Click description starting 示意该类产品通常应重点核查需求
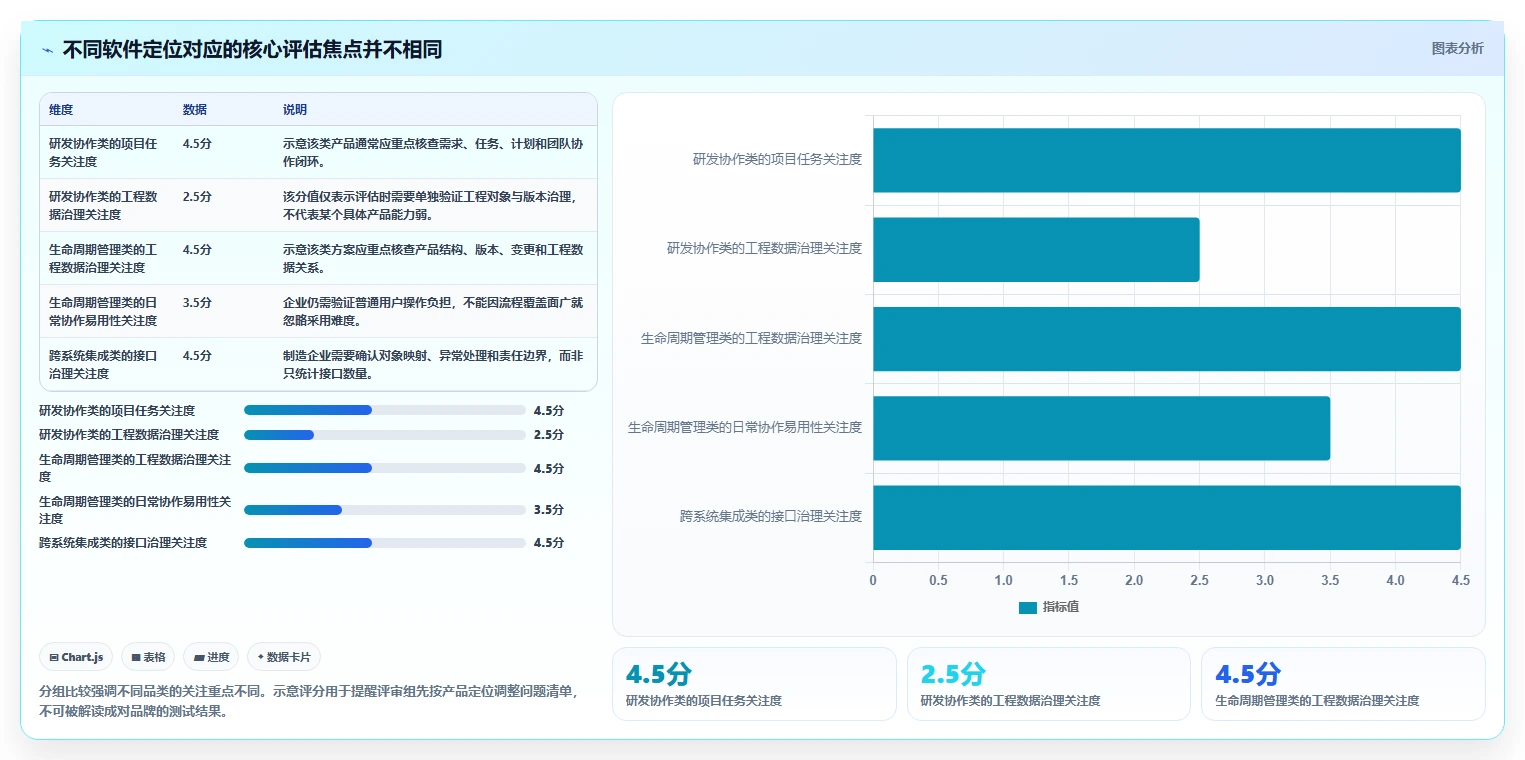Screen dimensions: 1525x760 [433, 152]
